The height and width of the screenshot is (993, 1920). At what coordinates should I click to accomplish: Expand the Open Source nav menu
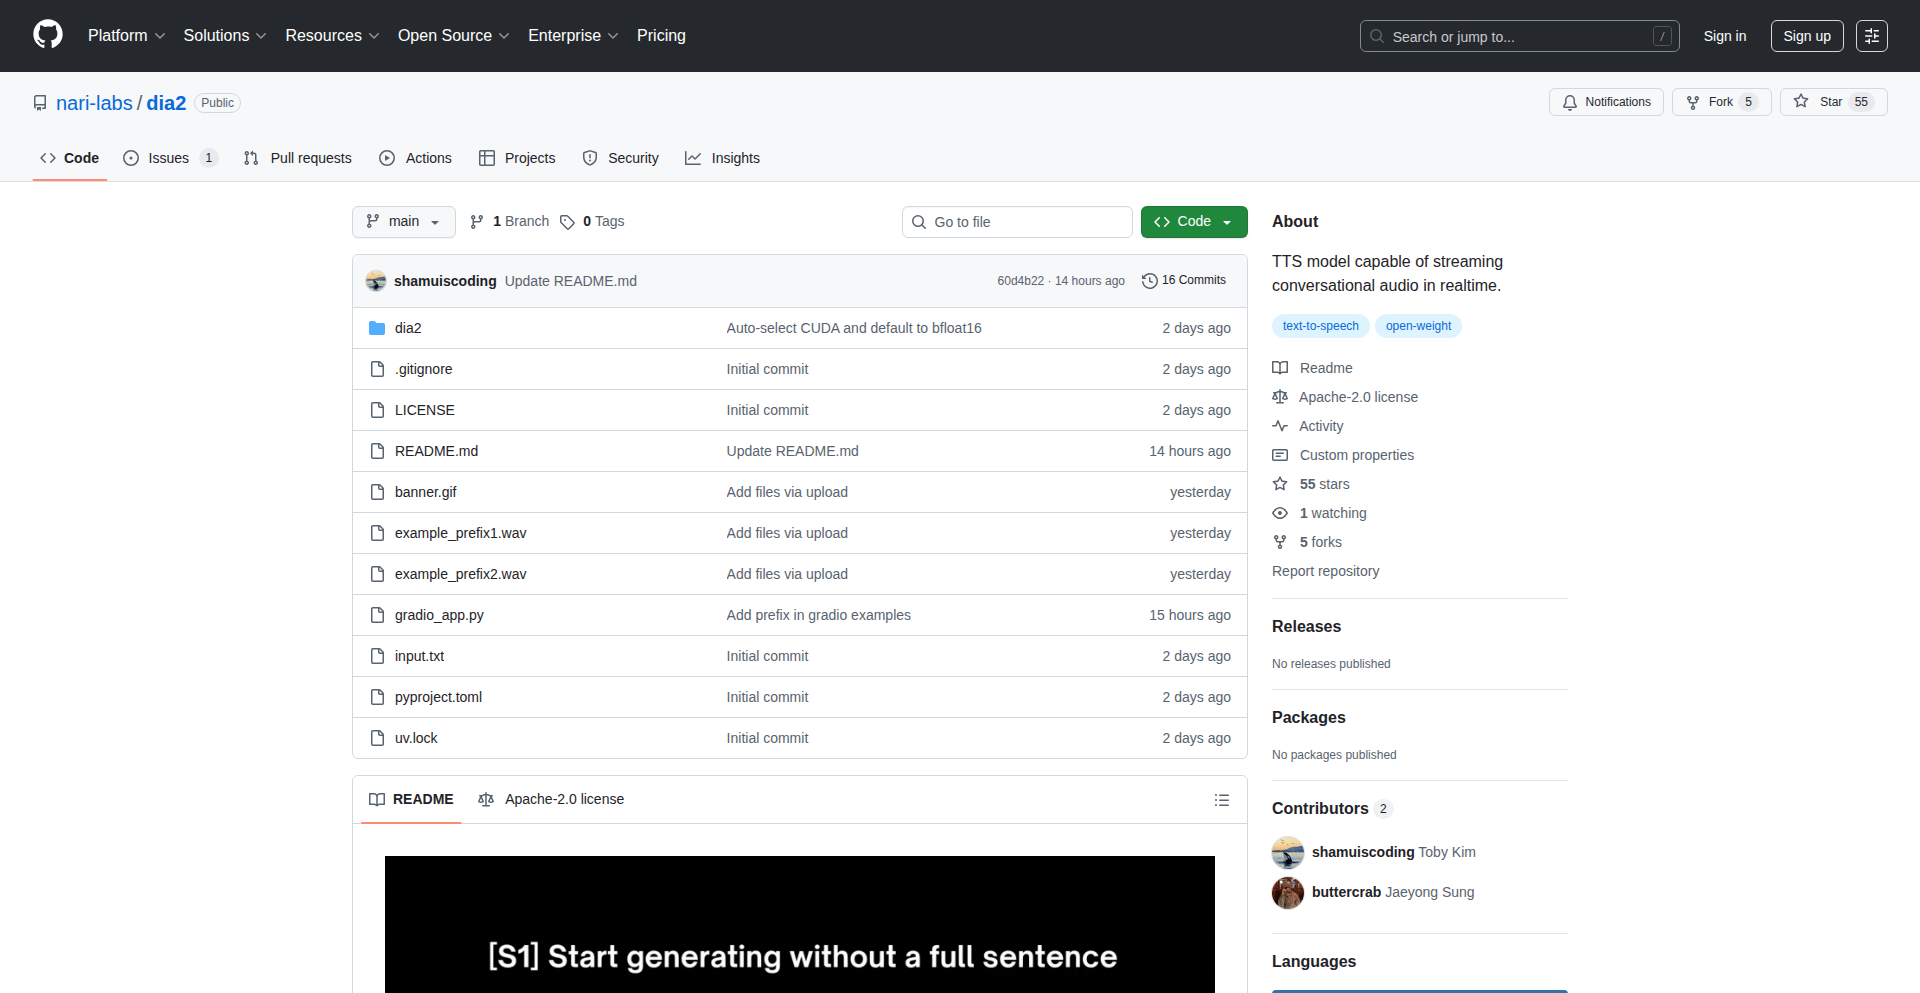pyautogui.click(x=453, y=36)
